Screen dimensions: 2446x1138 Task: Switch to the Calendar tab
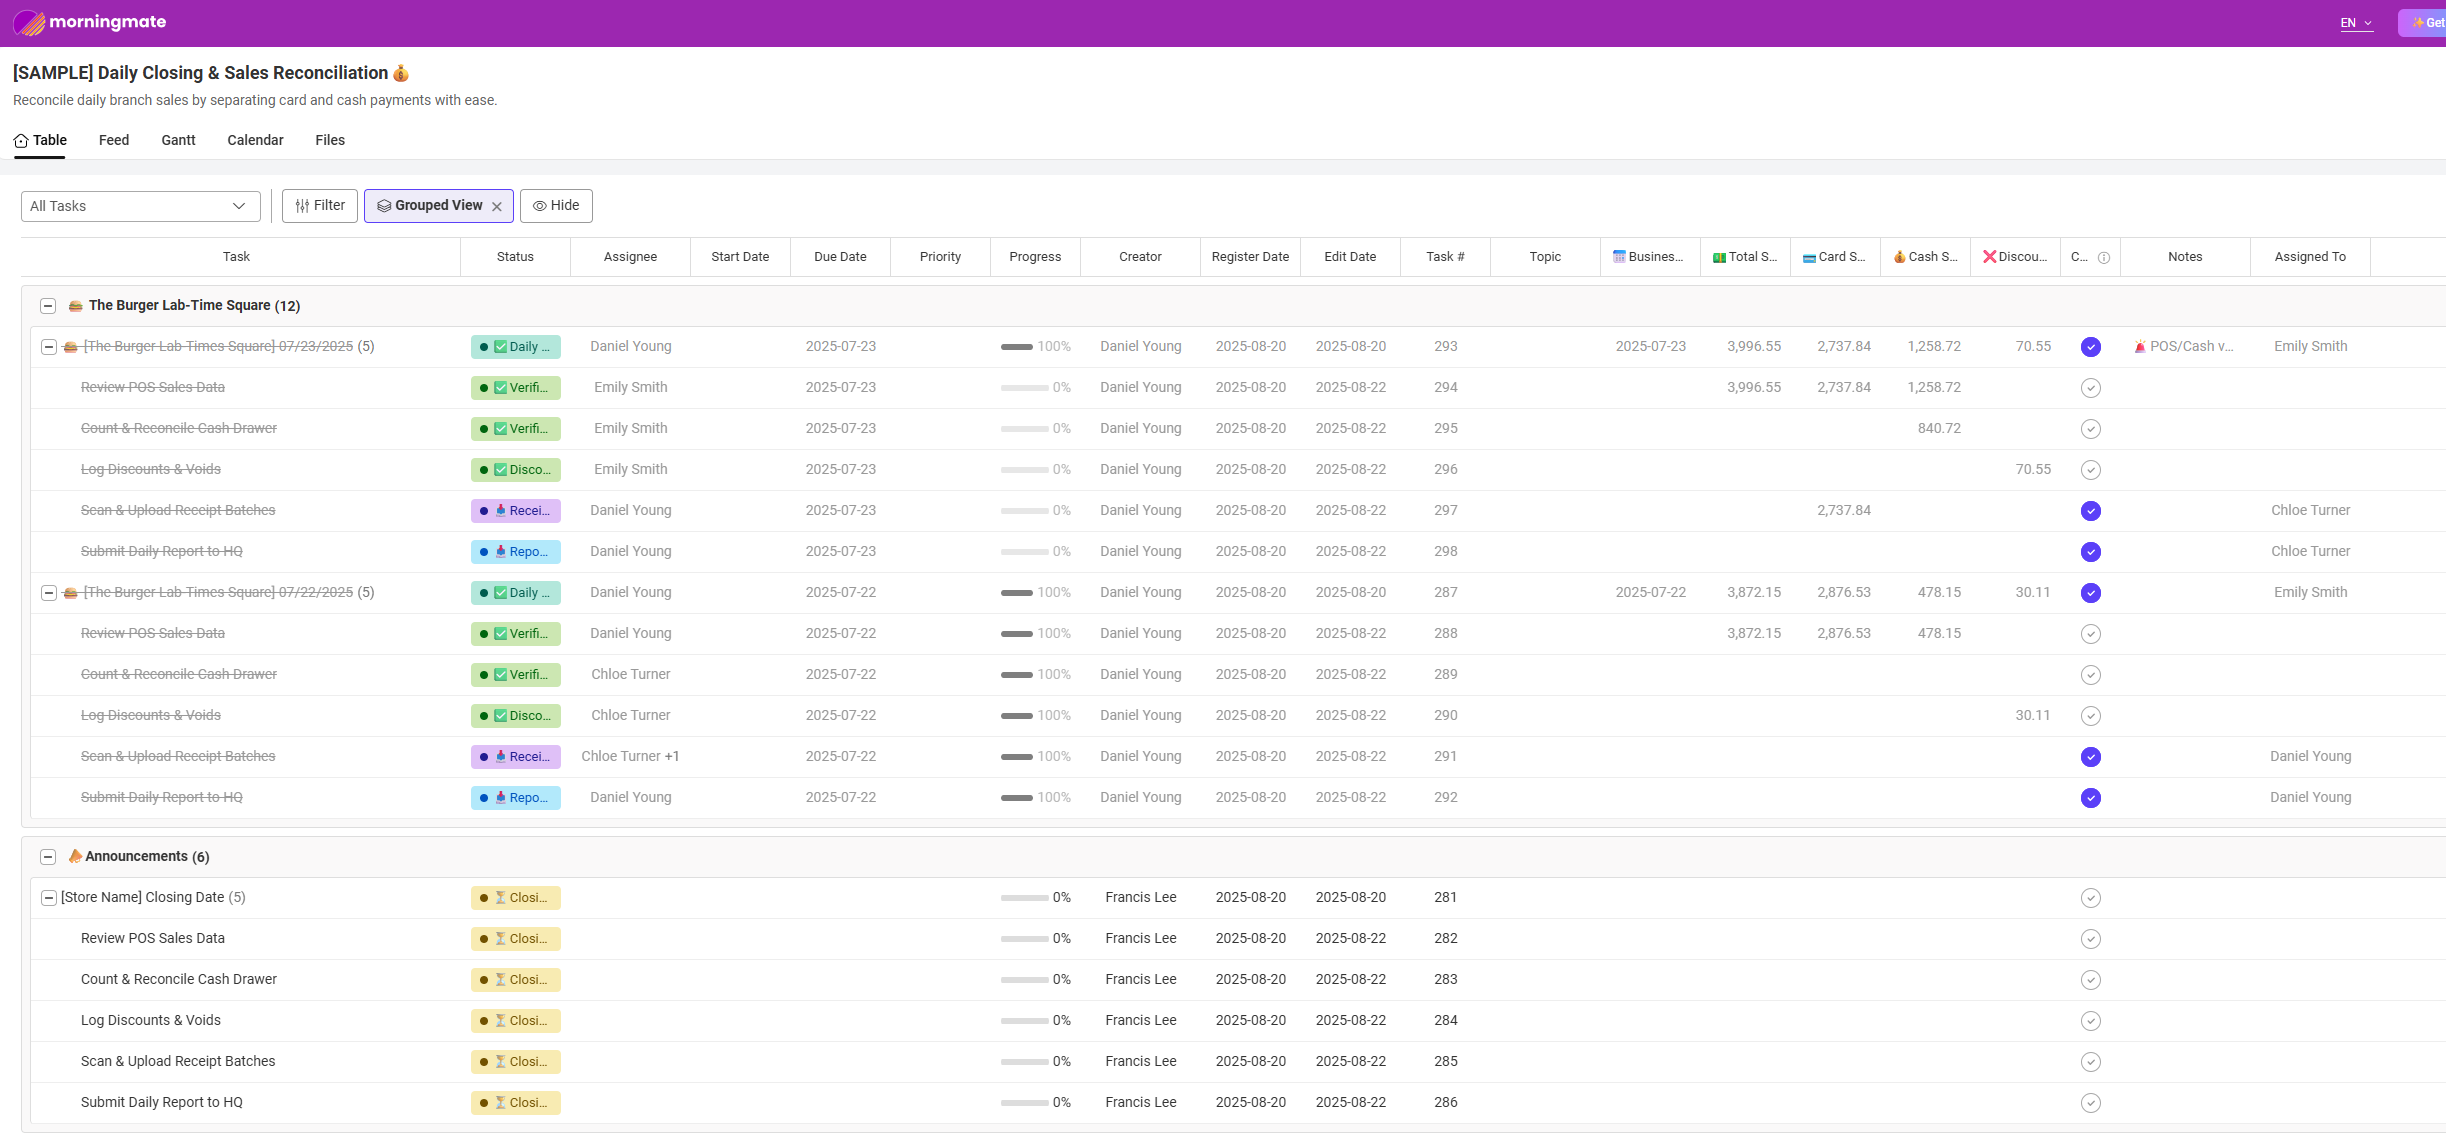[x=255, y=140]
